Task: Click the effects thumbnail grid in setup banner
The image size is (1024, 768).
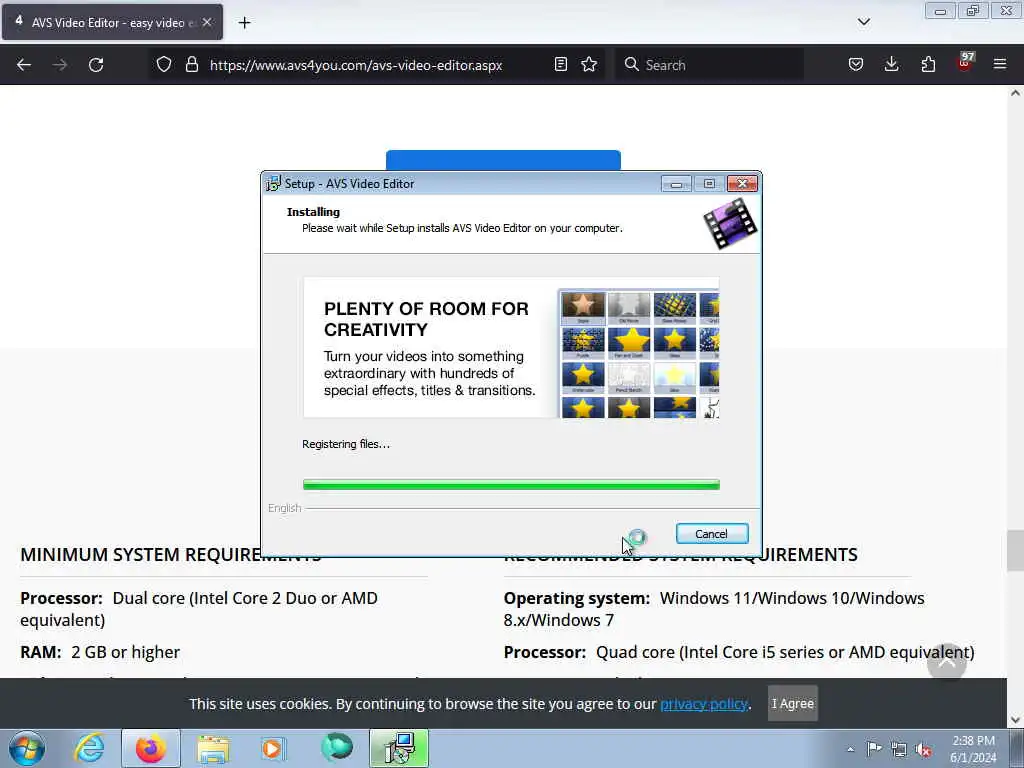Action: [x=639, y=353]
